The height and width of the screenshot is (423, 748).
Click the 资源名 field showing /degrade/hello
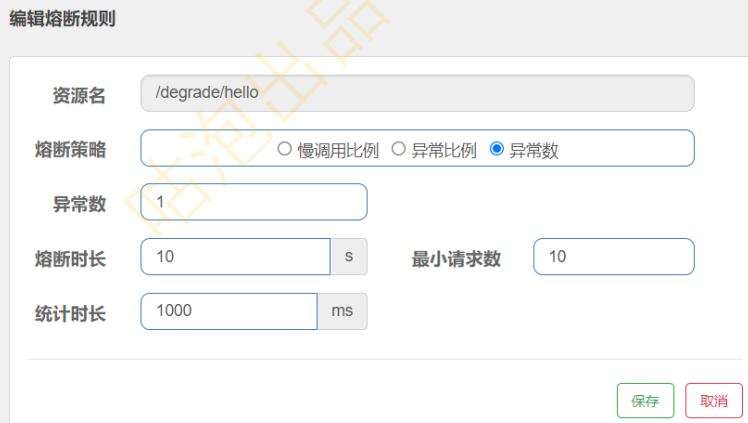[x=417, y=94]
